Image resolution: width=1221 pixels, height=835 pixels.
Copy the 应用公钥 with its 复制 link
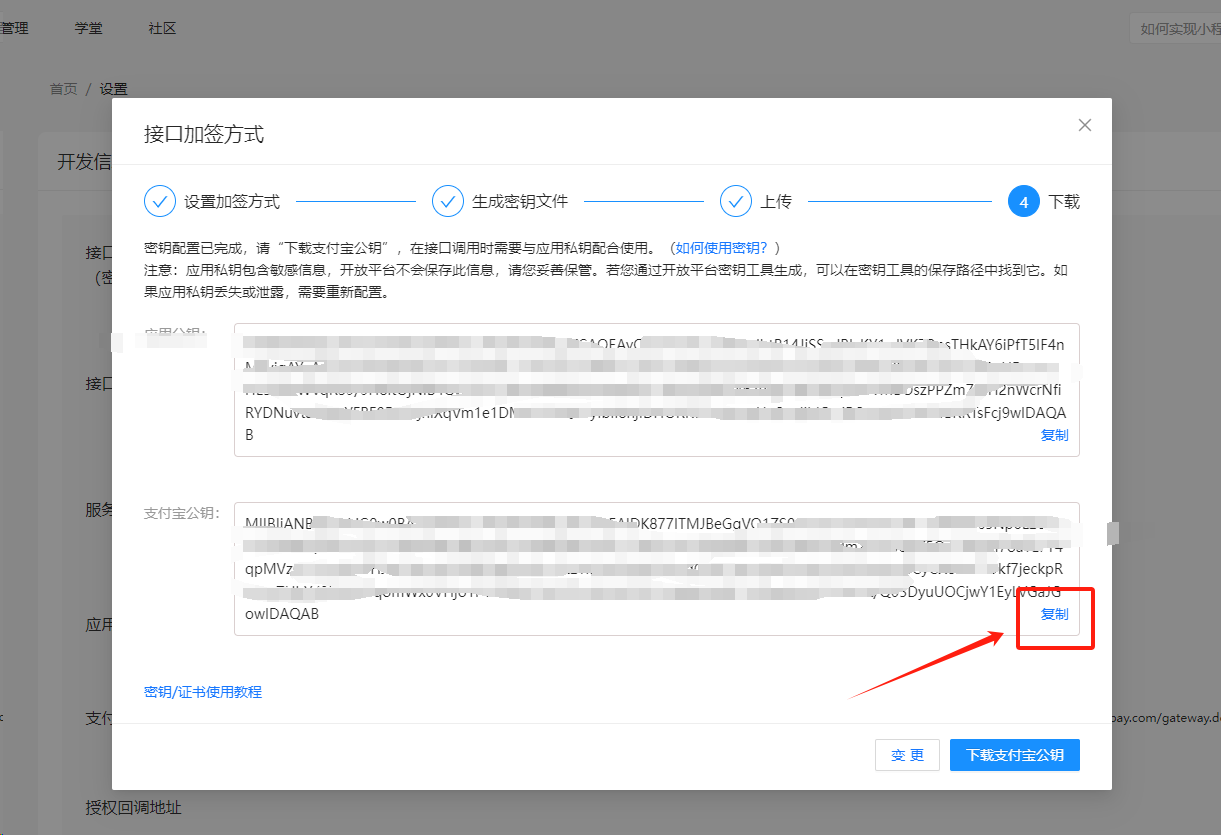click(x=1054, y=435)
